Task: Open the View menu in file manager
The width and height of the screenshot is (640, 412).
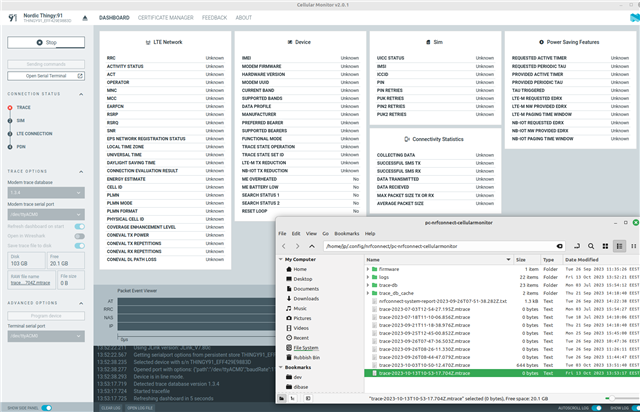Action: tap(311, 234)
